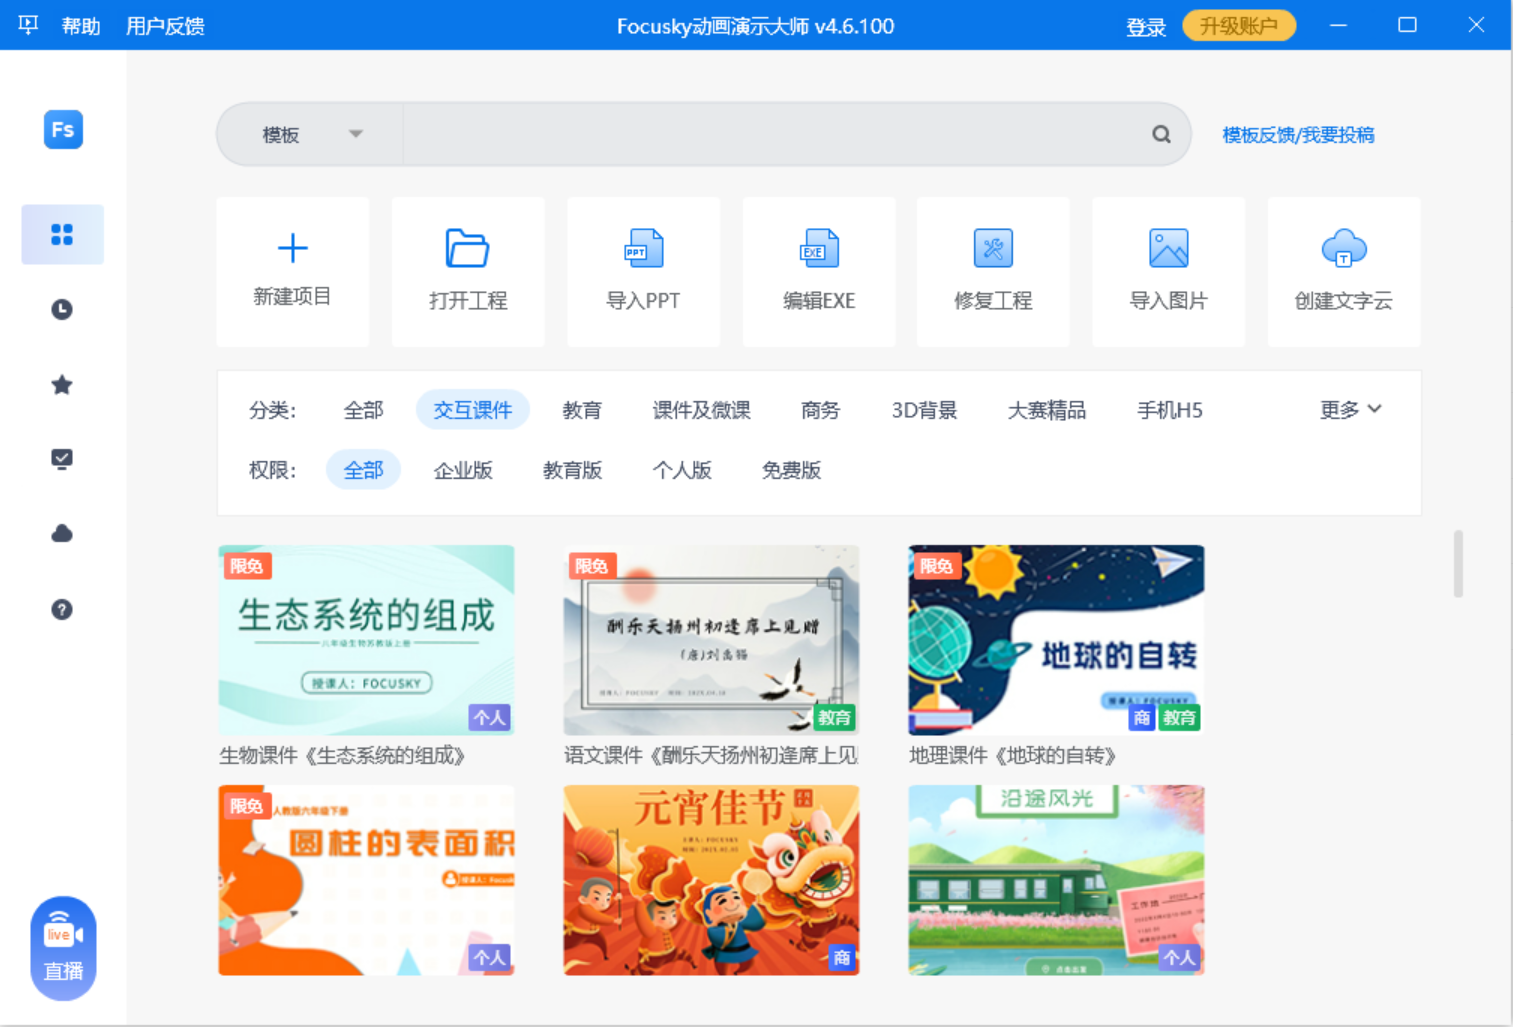Create a new project with 新建项目
This screenshot has width=1513, height=1027.
tap(292, 272)
